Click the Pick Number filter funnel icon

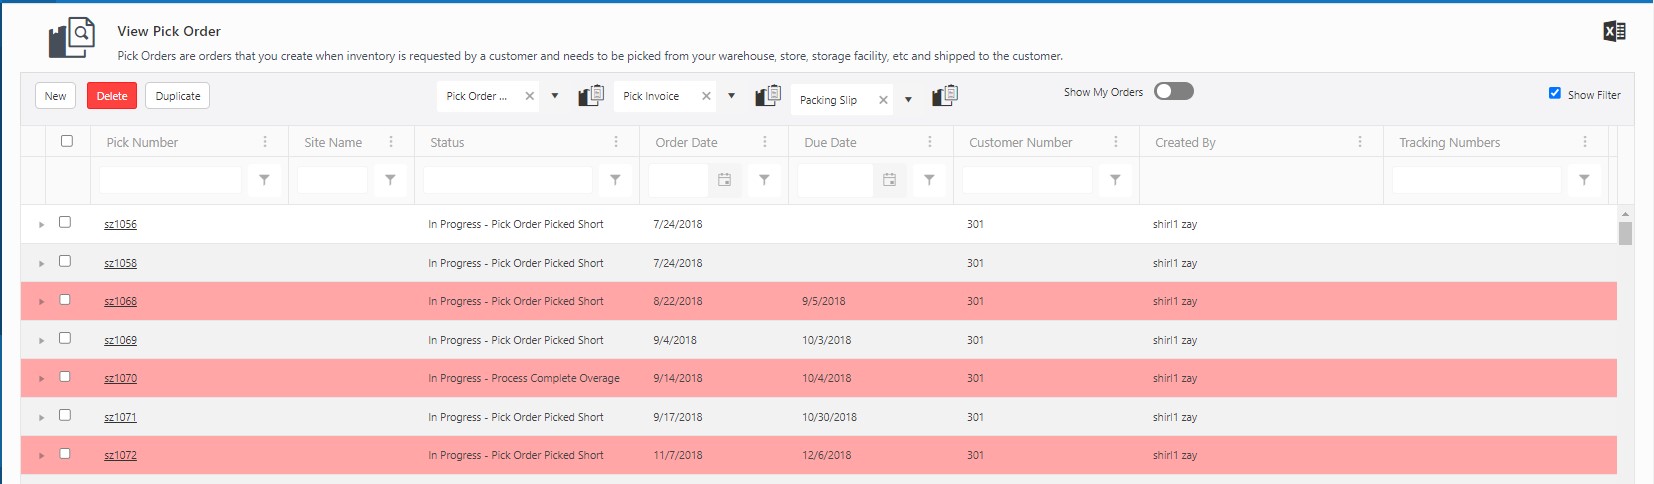click(264, 180)
